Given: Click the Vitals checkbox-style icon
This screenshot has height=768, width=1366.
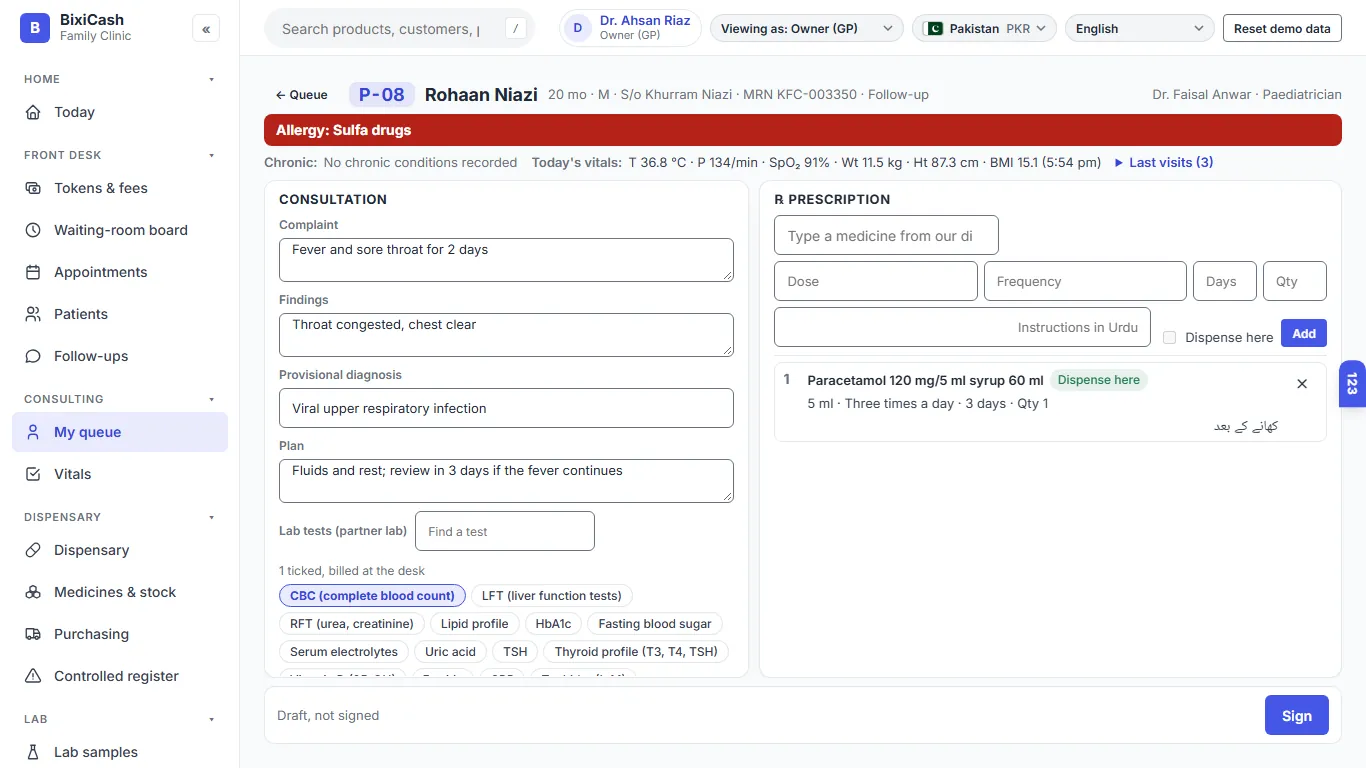Looking at the screenshot, I should [33, 474].
